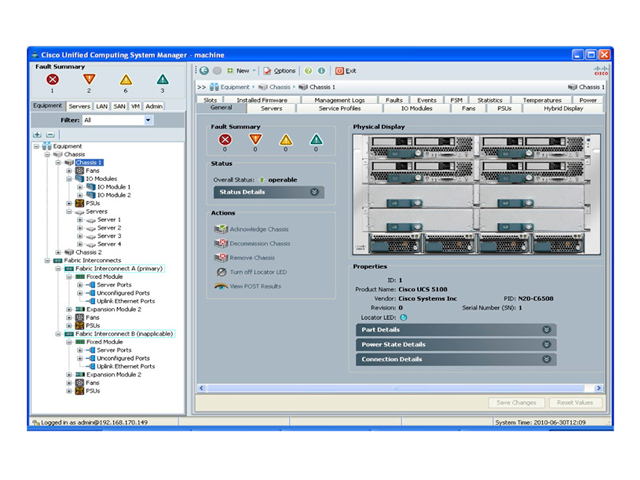The image size is (640, 480).
Task: Click the minor fault icon in General tab Fault Summary
Action: point(286,140)
